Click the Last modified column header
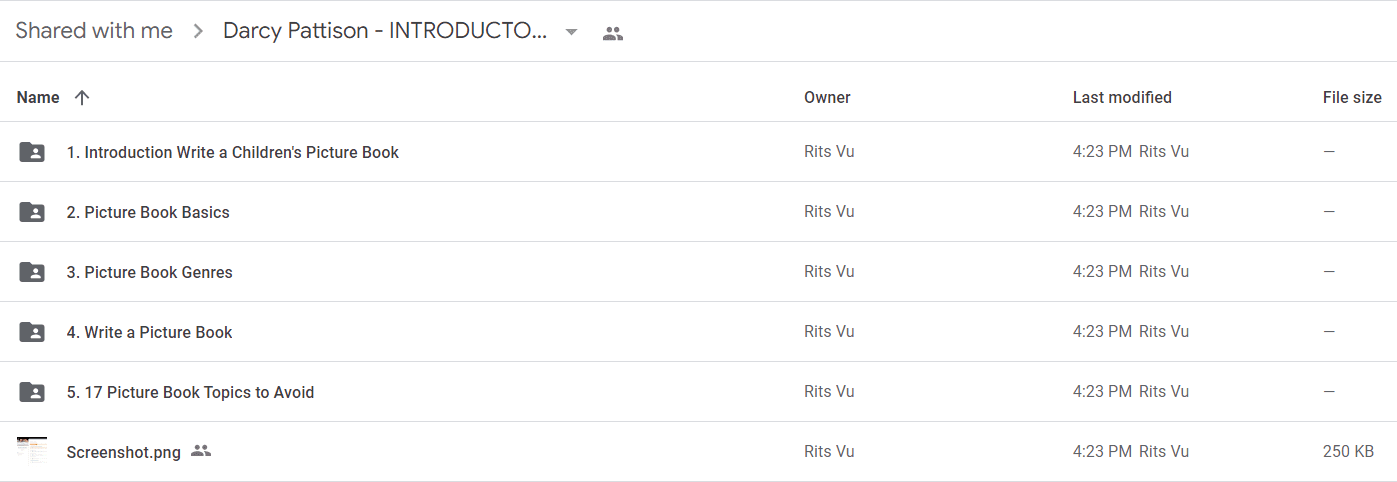1397x482 pixels. click(x=1122, y=97)
